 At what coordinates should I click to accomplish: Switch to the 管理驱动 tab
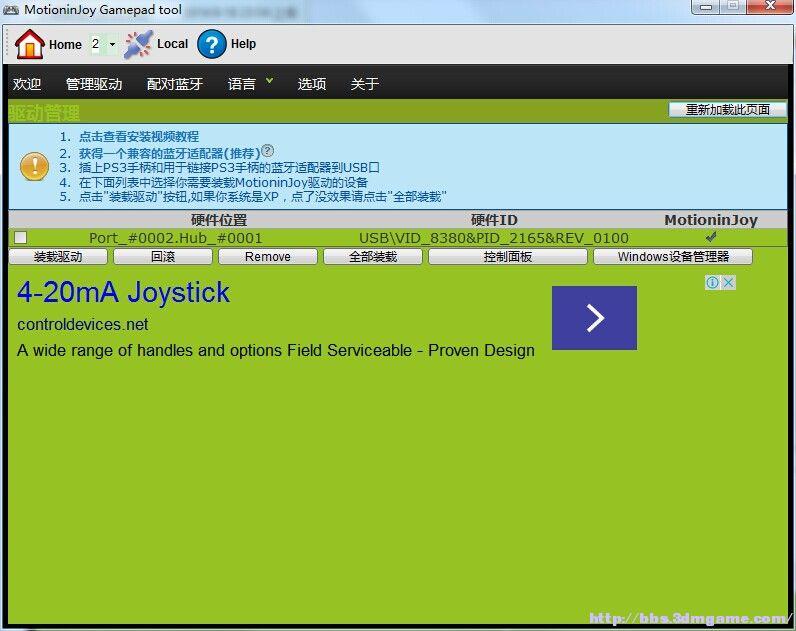[94, 84]
